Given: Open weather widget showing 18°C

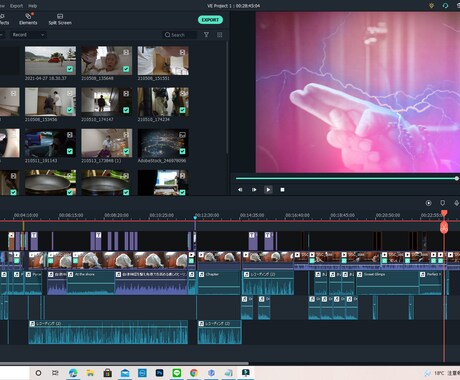Looking at the screenshot, I should (x=435, y=373).
